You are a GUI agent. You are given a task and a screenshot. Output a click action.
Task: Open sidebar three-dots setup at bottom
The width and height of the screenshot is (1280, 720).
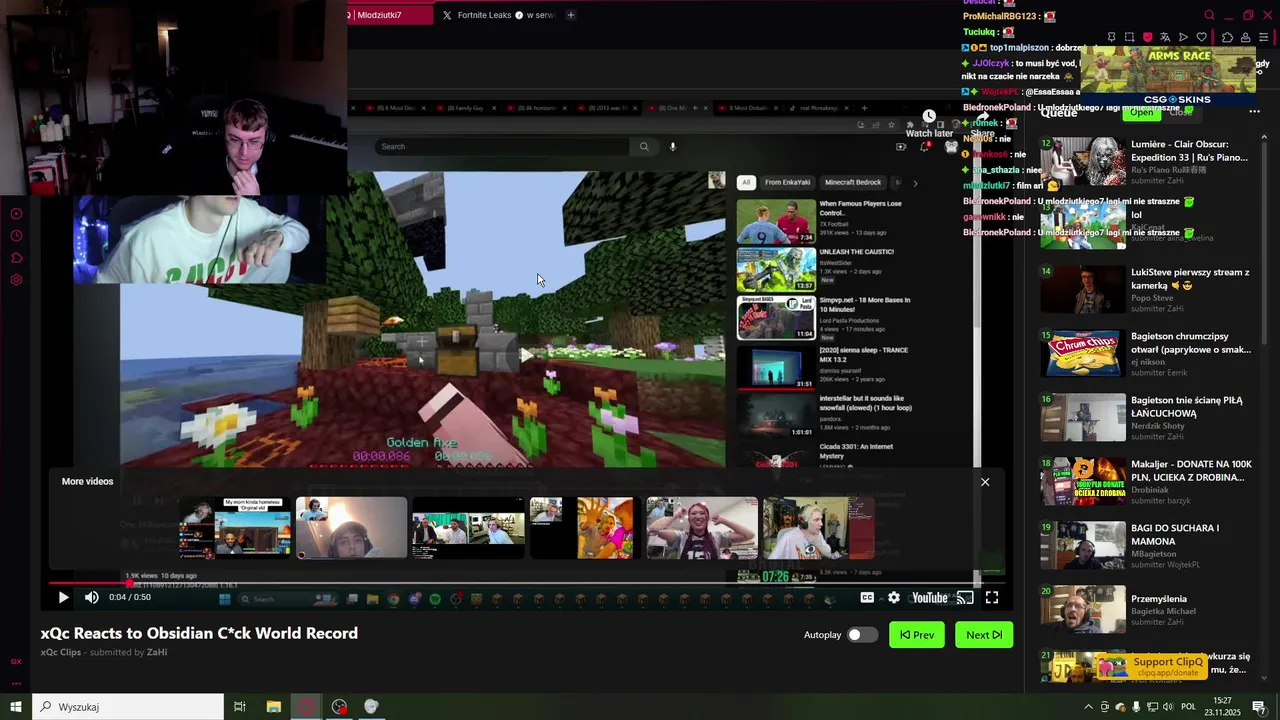pos(16,683)
